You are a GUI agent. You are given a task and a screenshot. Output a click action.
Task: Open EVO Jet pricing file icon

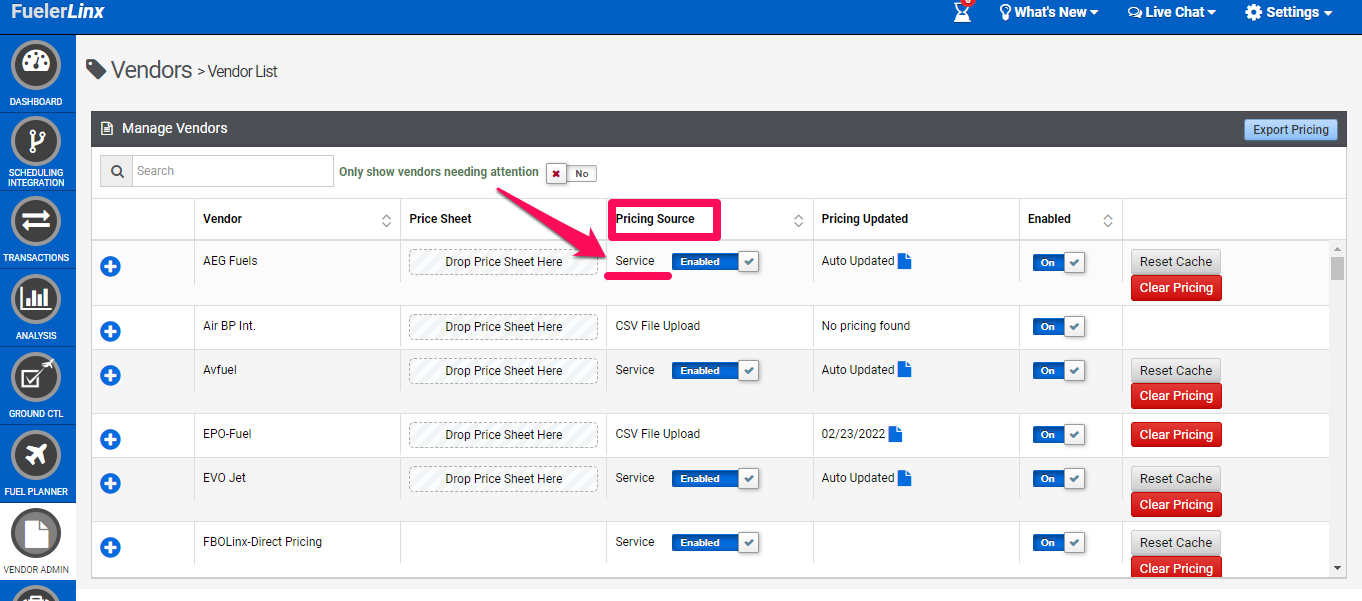click(905, 478)
